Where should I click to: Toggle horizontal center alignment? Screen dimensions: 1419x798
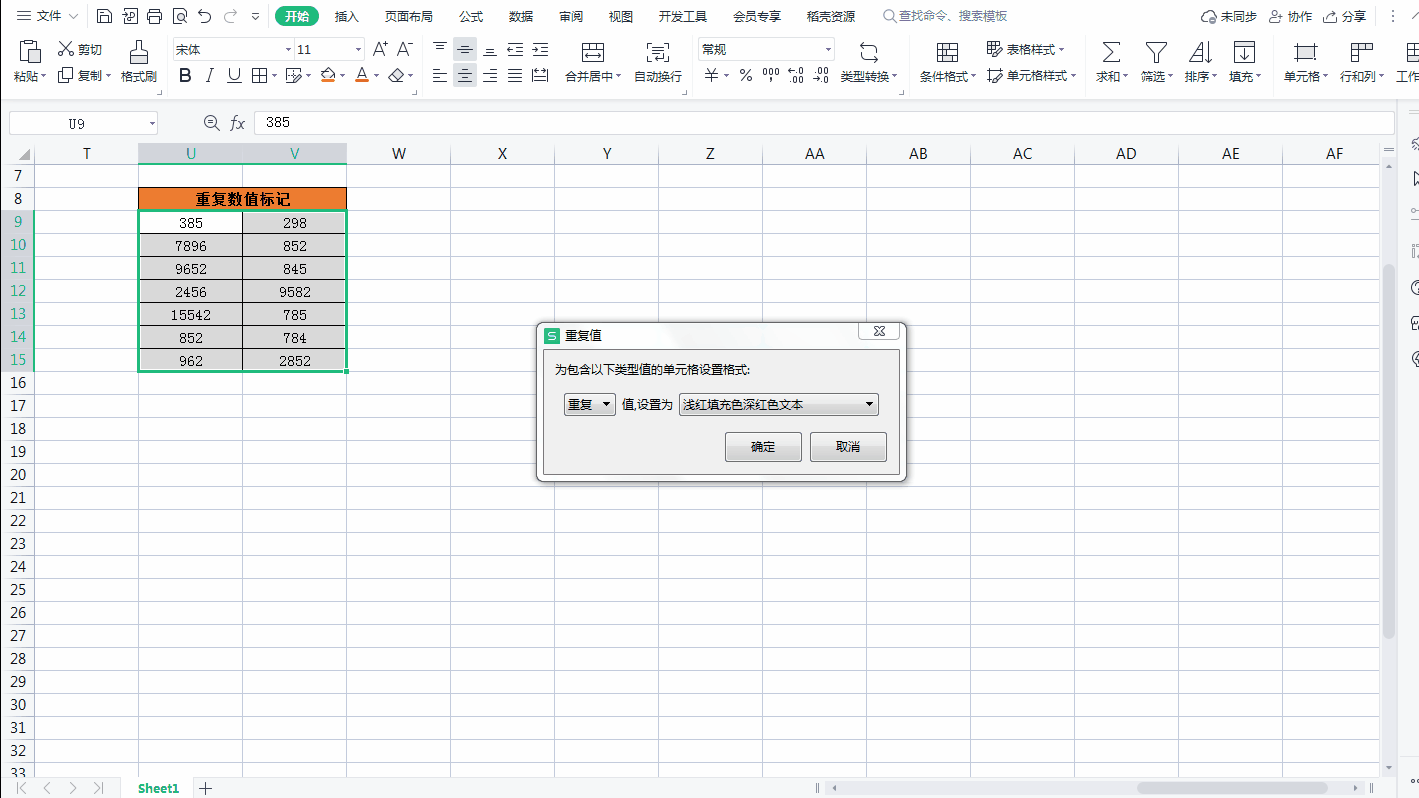[x=465, y=75]
